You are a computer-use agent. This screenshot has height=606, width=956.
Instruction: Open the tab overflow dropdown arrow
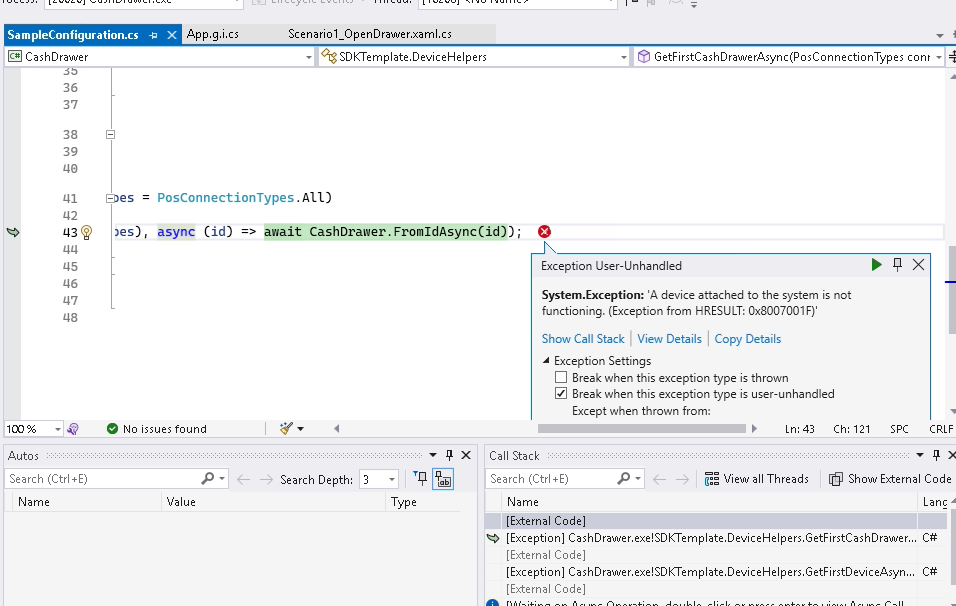940,35
